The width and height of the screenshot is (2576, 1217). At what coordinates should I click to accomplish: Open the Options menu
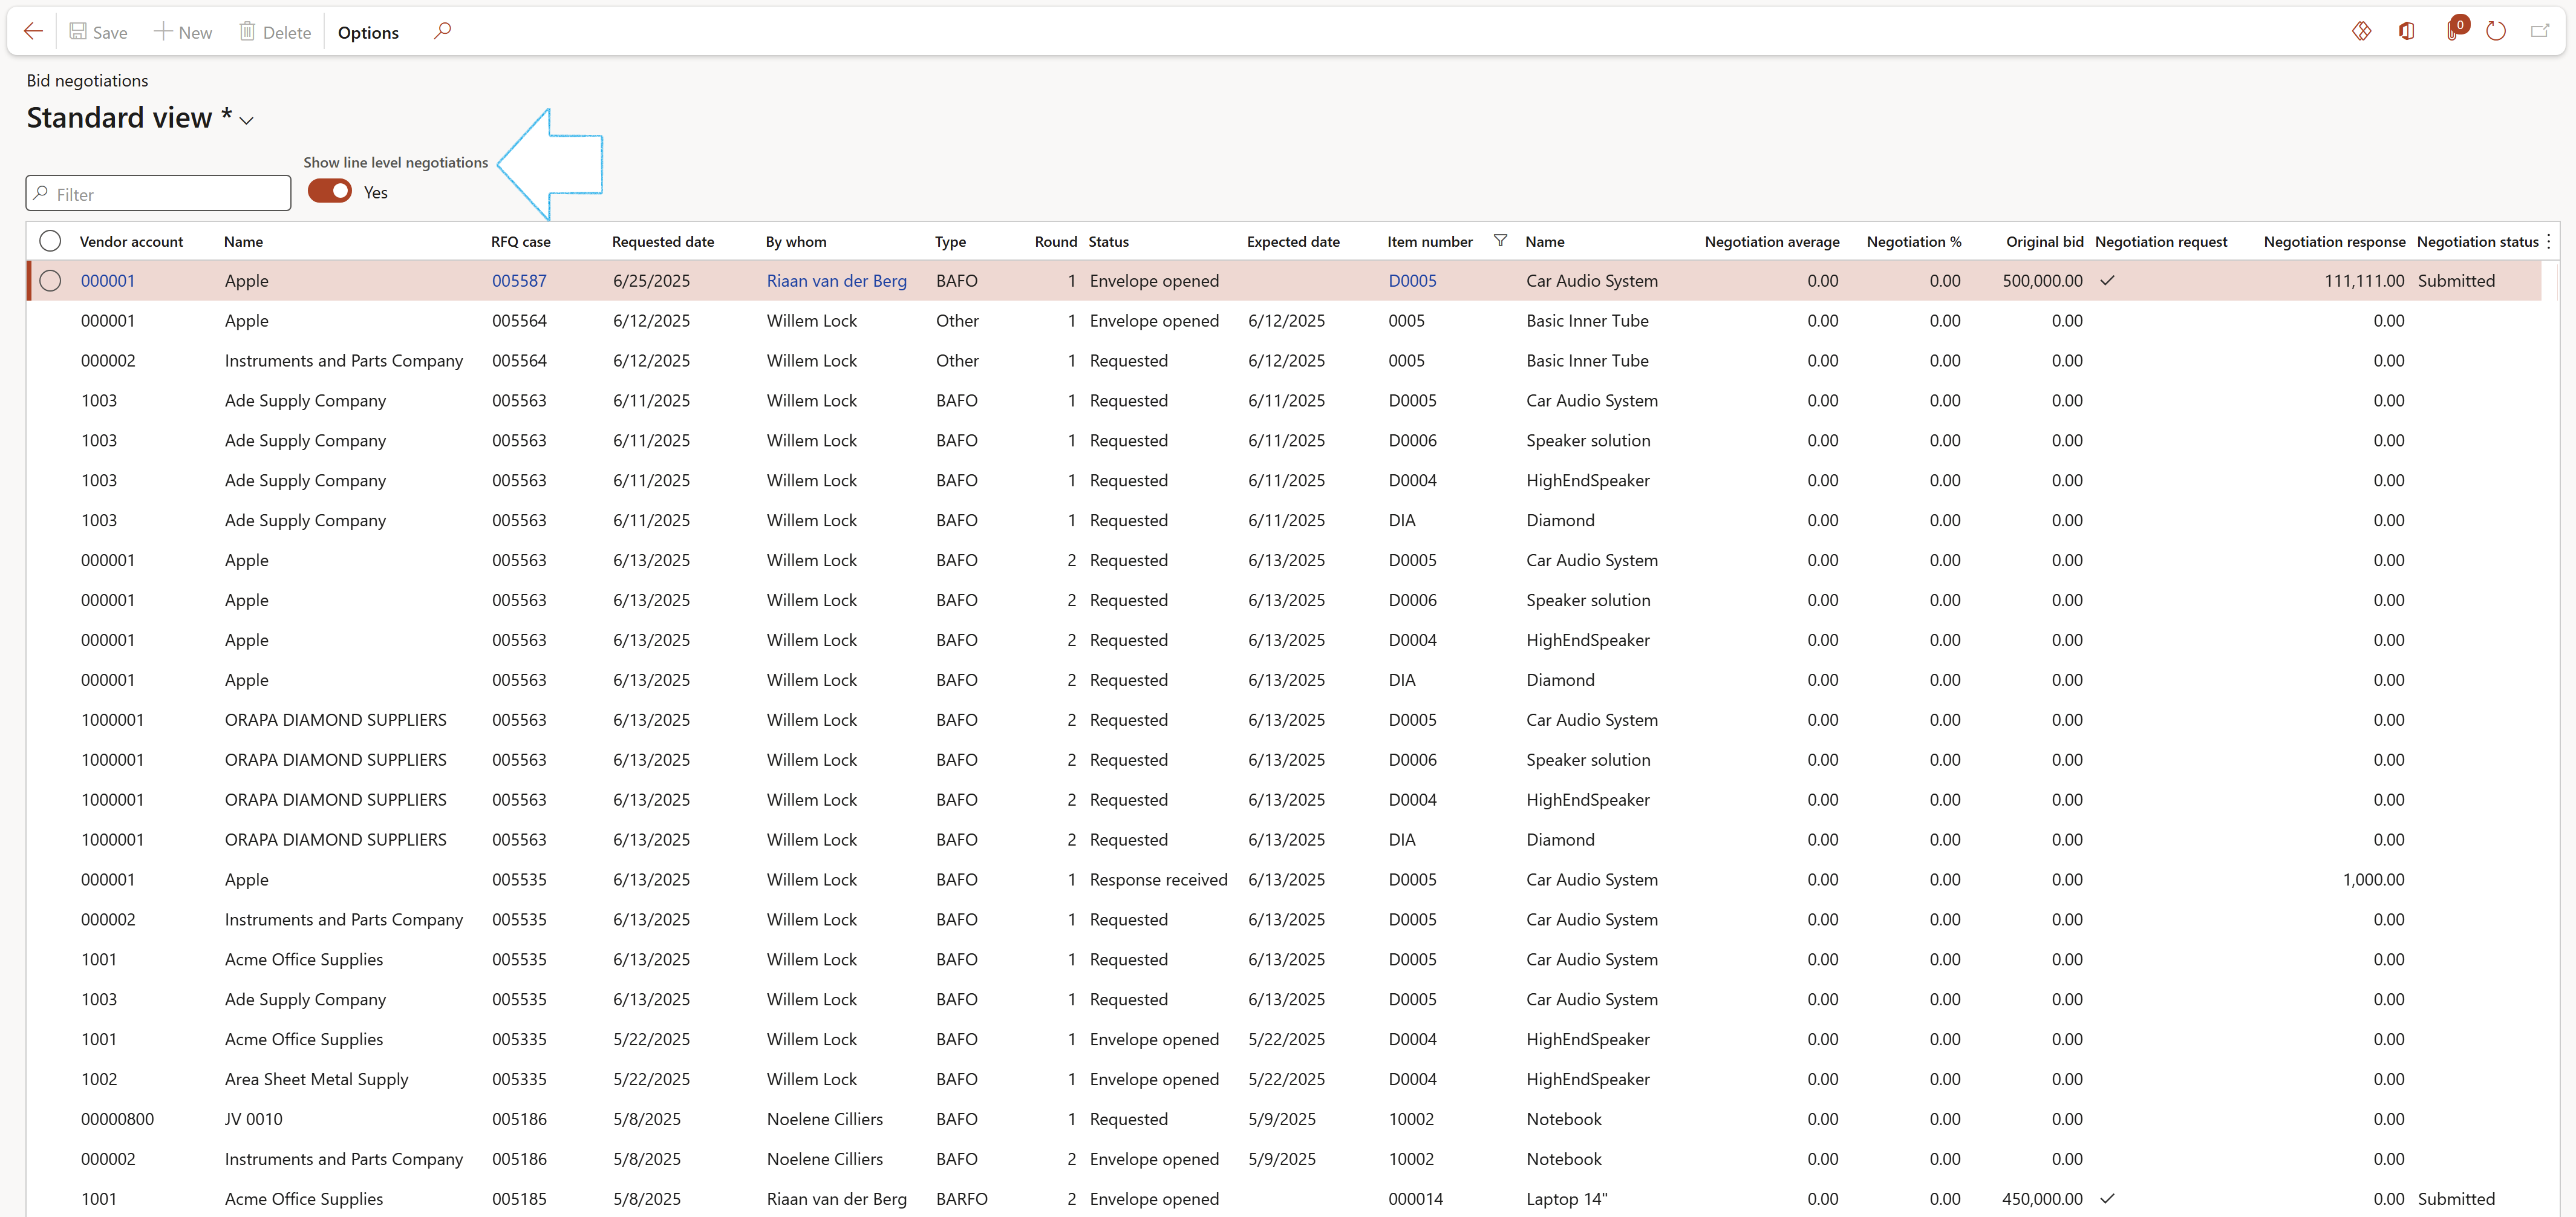(368, 32)
